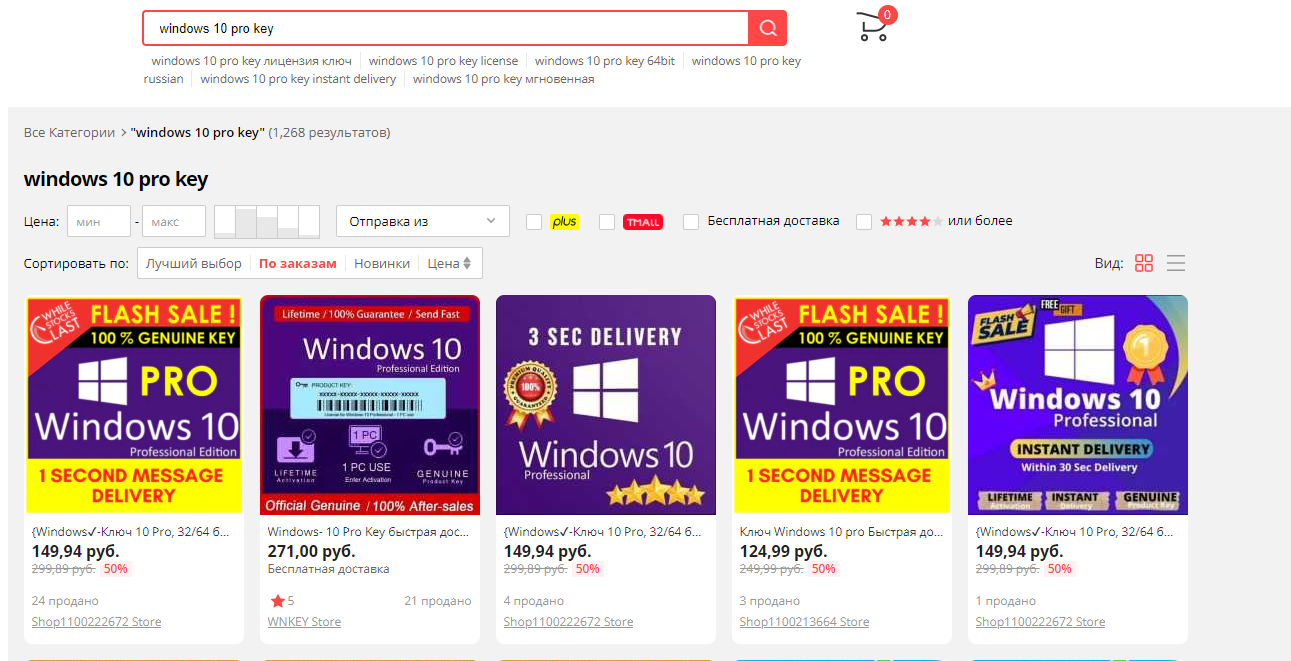The height and width of the screenshot is (661, 1291).
Task: Open the Все Категории breadcrumb link
Action: 70,132
